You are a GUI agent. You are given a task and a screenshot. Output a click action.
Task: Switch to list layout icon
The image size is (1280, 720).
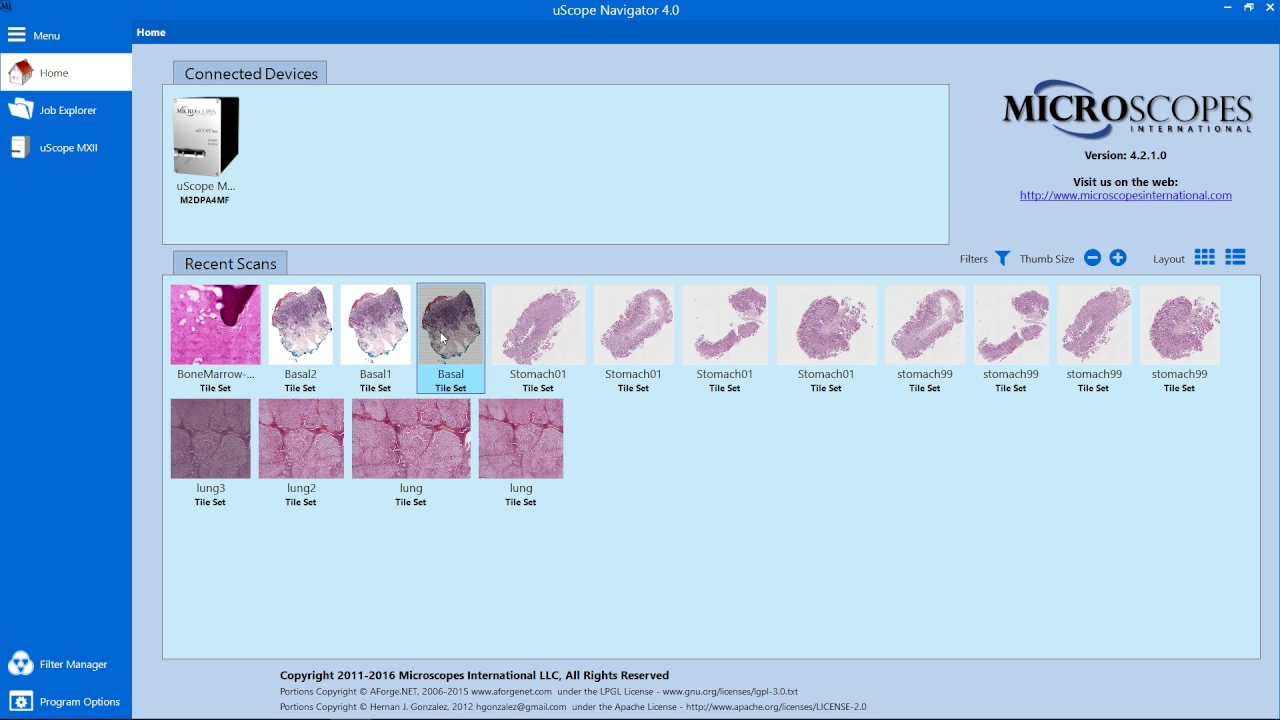1236,257
